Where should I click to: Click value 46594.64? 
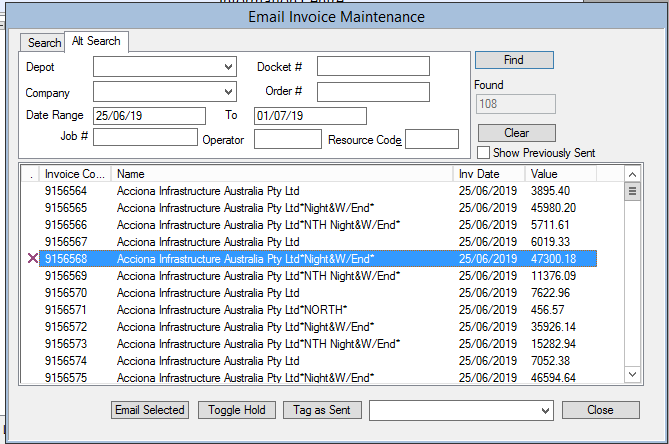(553, 377)
